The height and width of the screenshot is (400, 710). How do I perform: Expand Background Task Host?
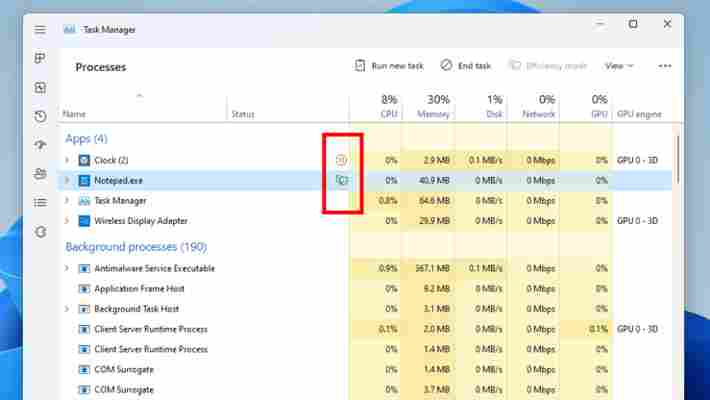tap(67, 309)
